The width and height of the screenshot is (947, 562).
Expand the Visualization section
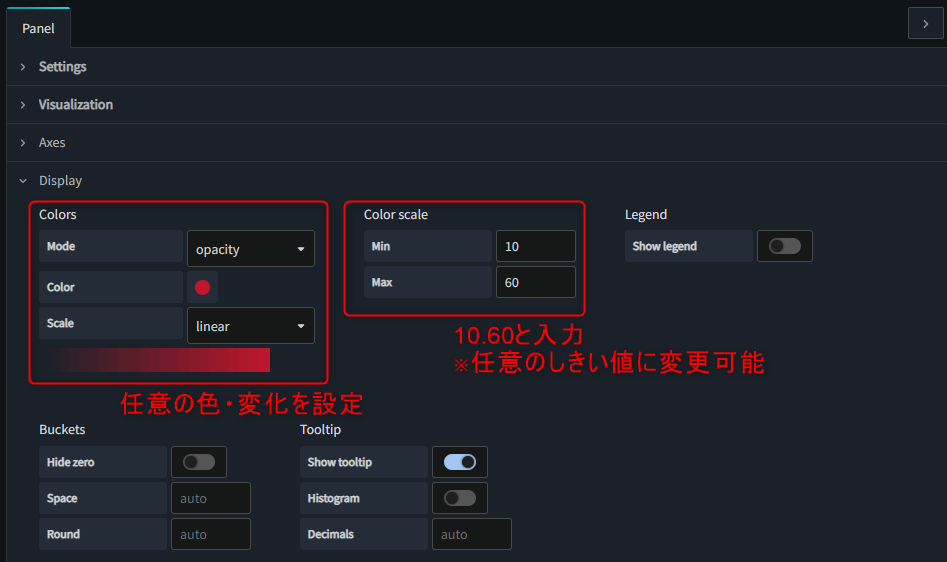click(75, 104)
